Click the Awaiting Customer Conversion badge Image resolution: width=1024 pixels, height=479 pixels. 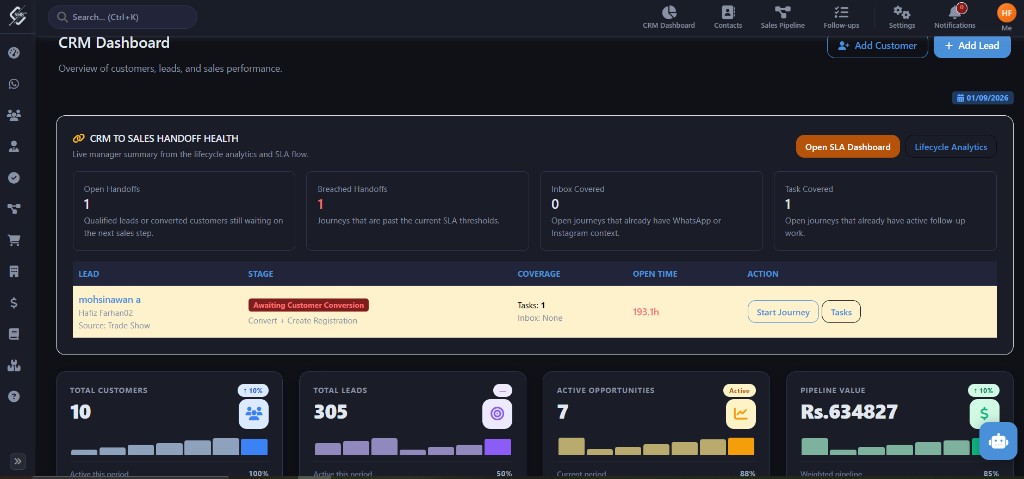[x=308, y=305]
